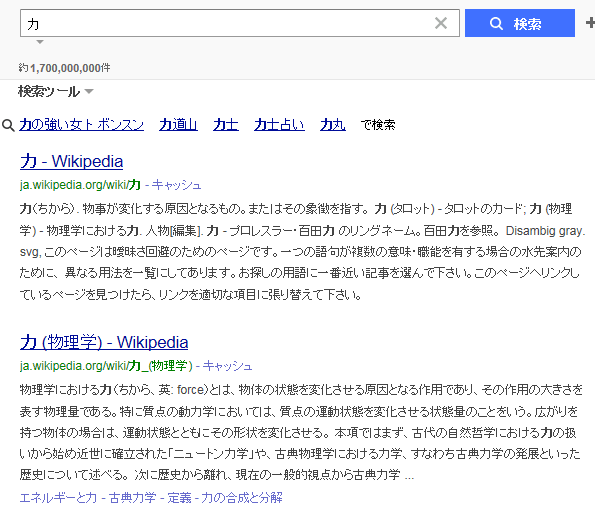Open the 定義 sublink
Image resolution: width=595 pixels, height=522 pixels.
click(179, 497)
